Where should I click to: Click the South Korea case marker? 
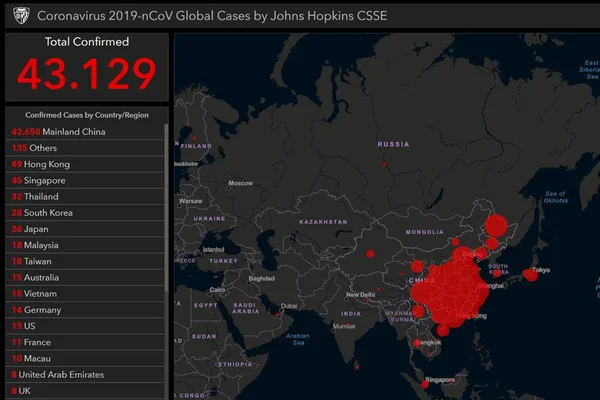pos(497,273)
